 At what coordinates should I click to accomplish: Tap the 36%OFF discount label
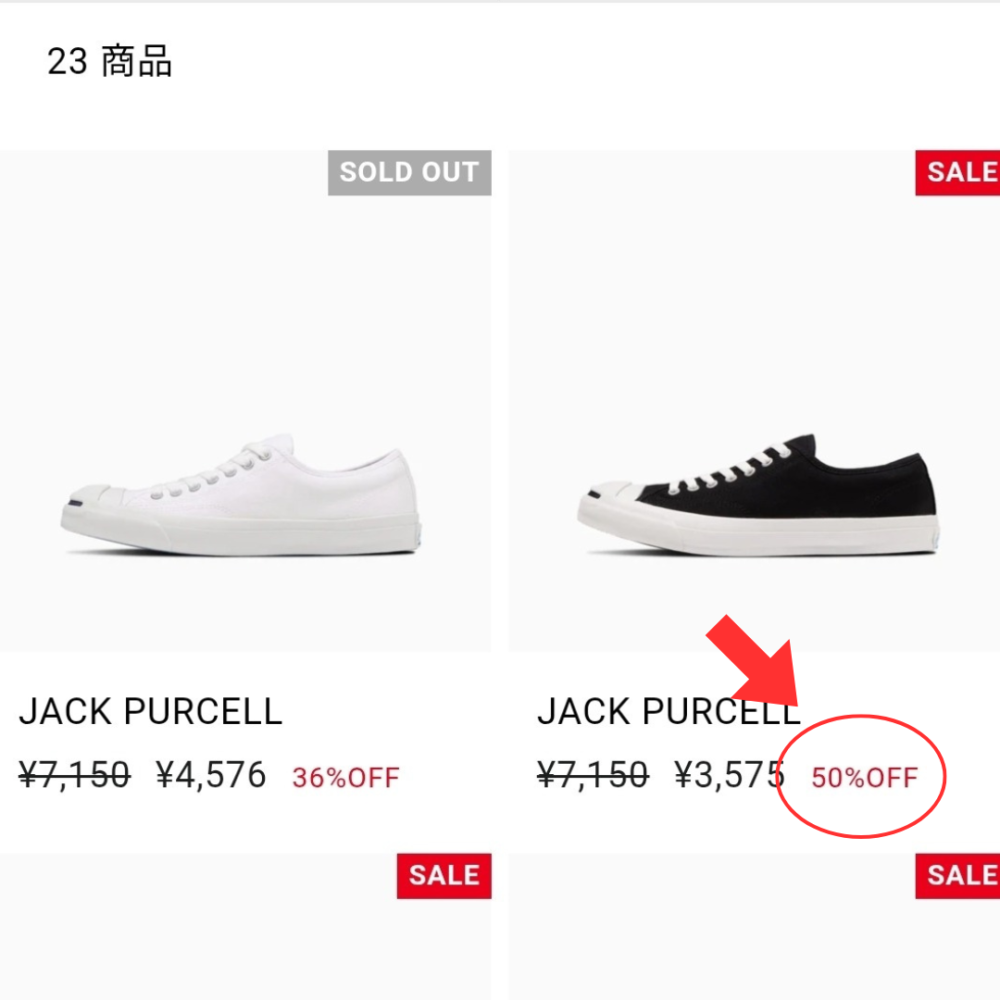(x=346, y=777)
